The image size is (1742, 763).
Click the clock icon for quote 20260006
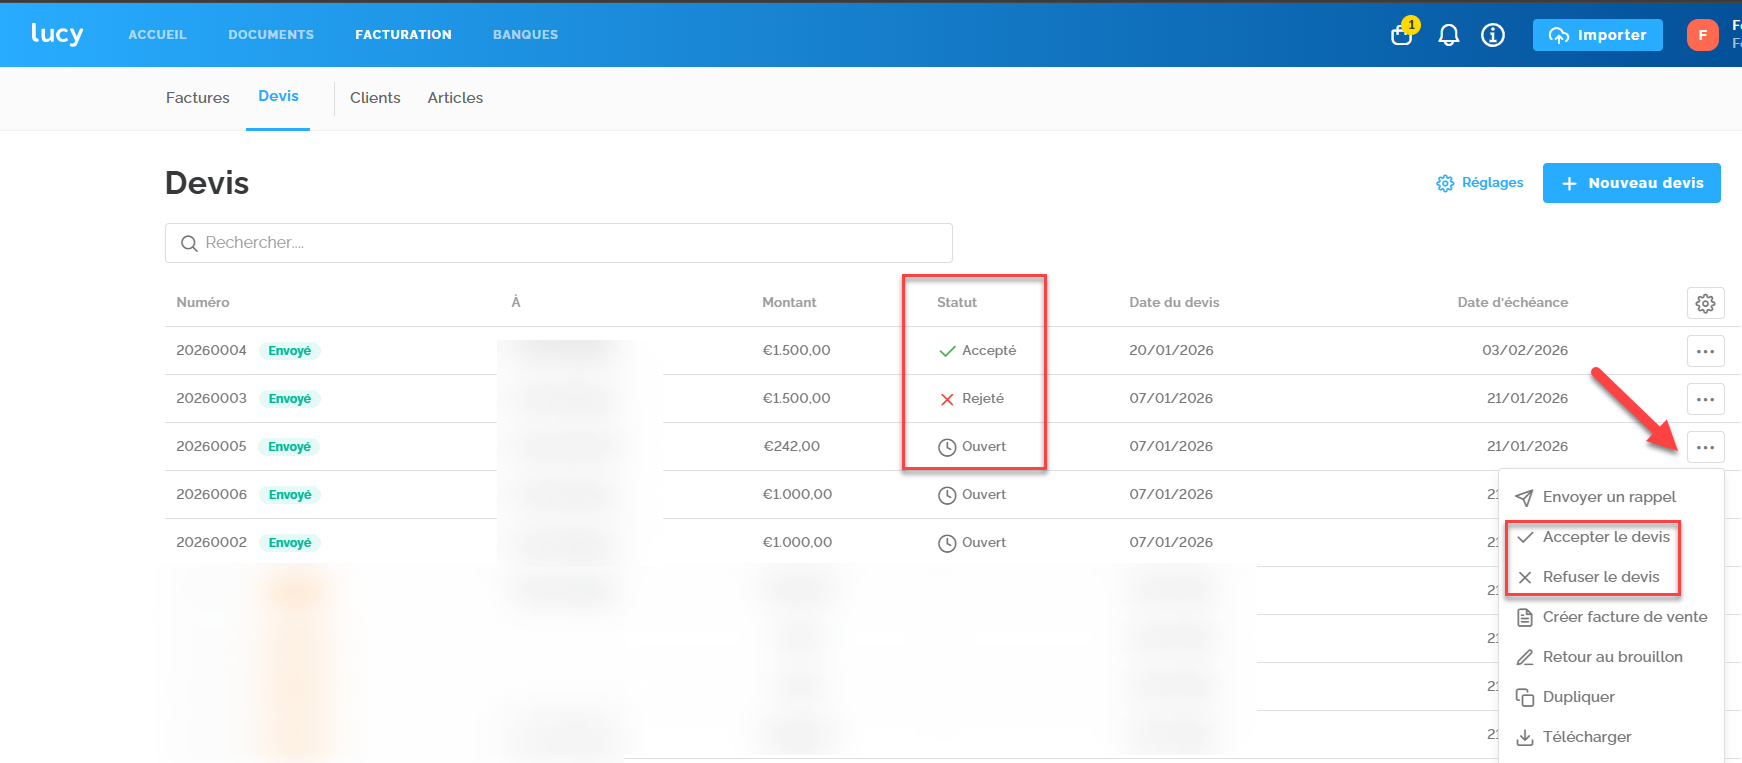(x=947, y=495)
